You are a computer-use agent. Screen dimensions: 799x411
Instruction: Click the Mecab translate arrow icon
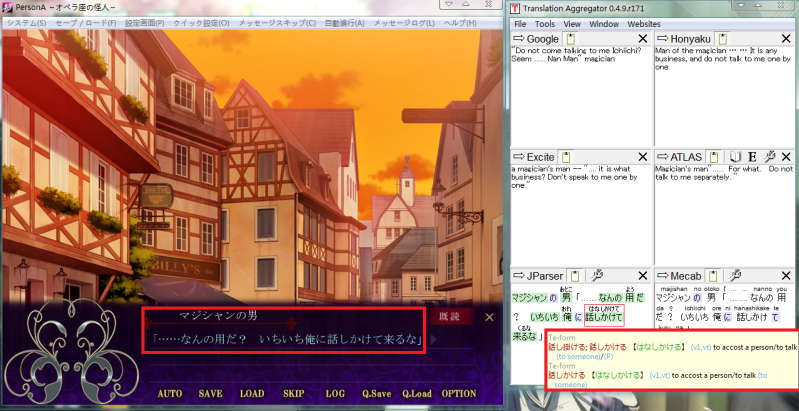click(664, 275)
